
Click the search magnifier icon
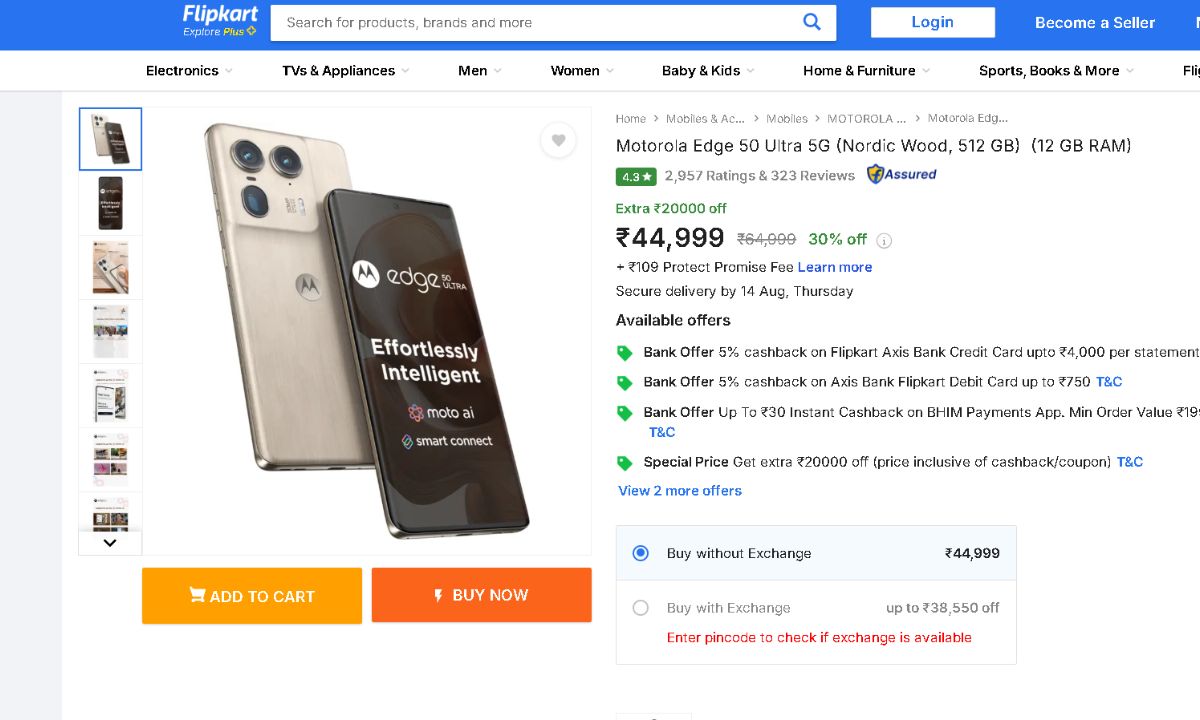811,22
